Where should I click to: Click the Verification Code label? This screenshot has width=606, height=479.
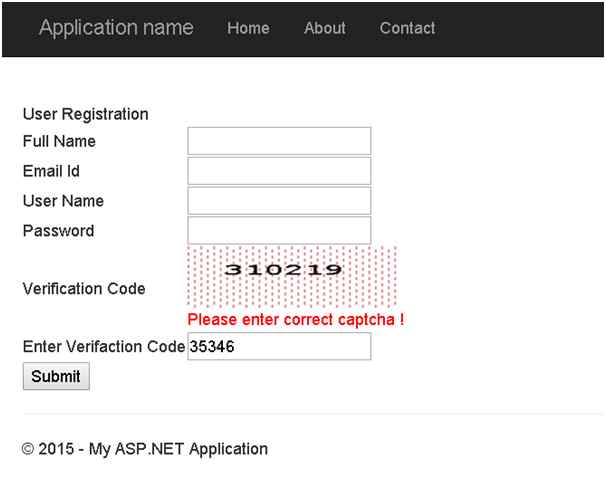[x=84, y=289]
